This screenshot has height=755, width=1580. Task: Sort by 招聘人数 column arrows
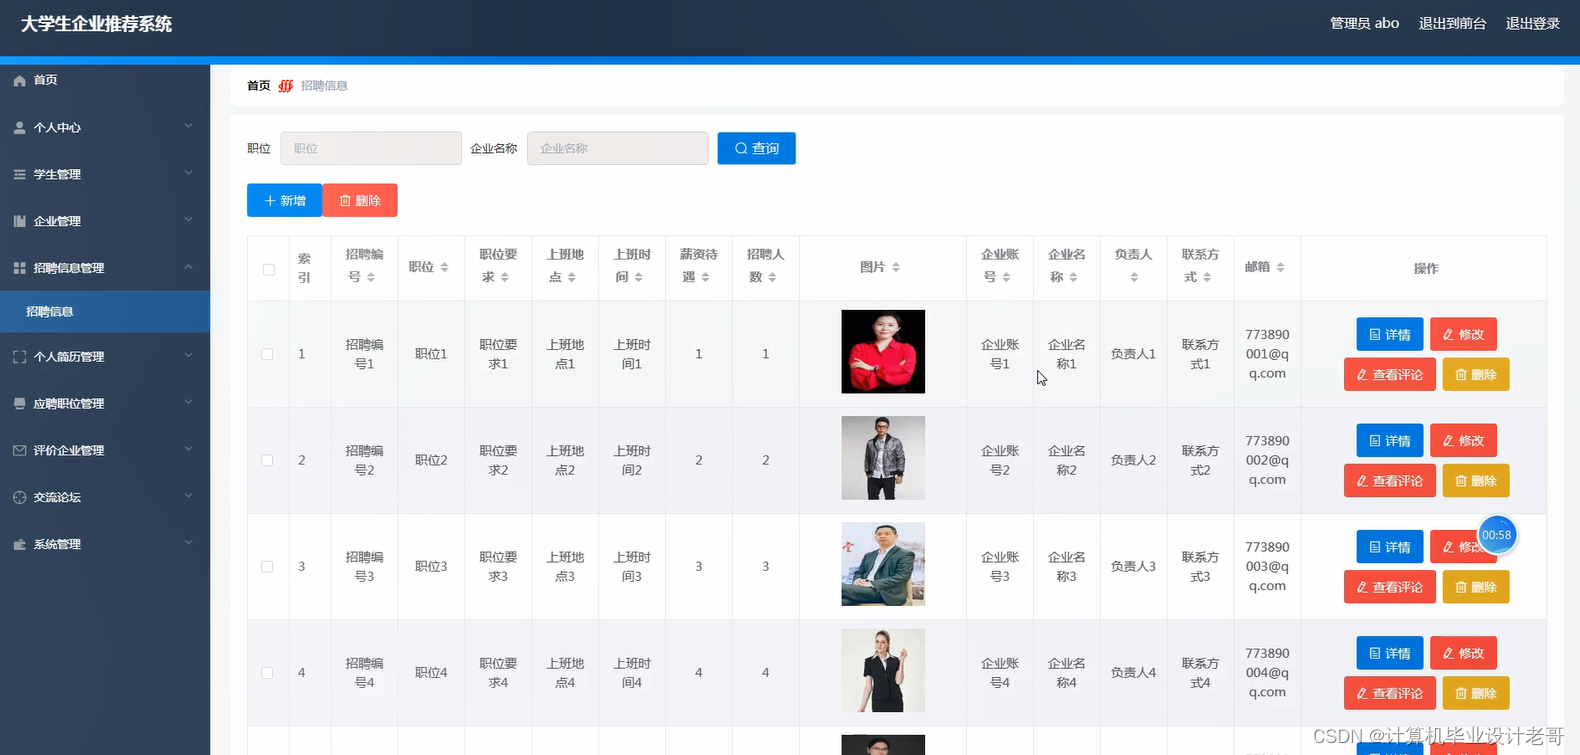pos(772,277)
